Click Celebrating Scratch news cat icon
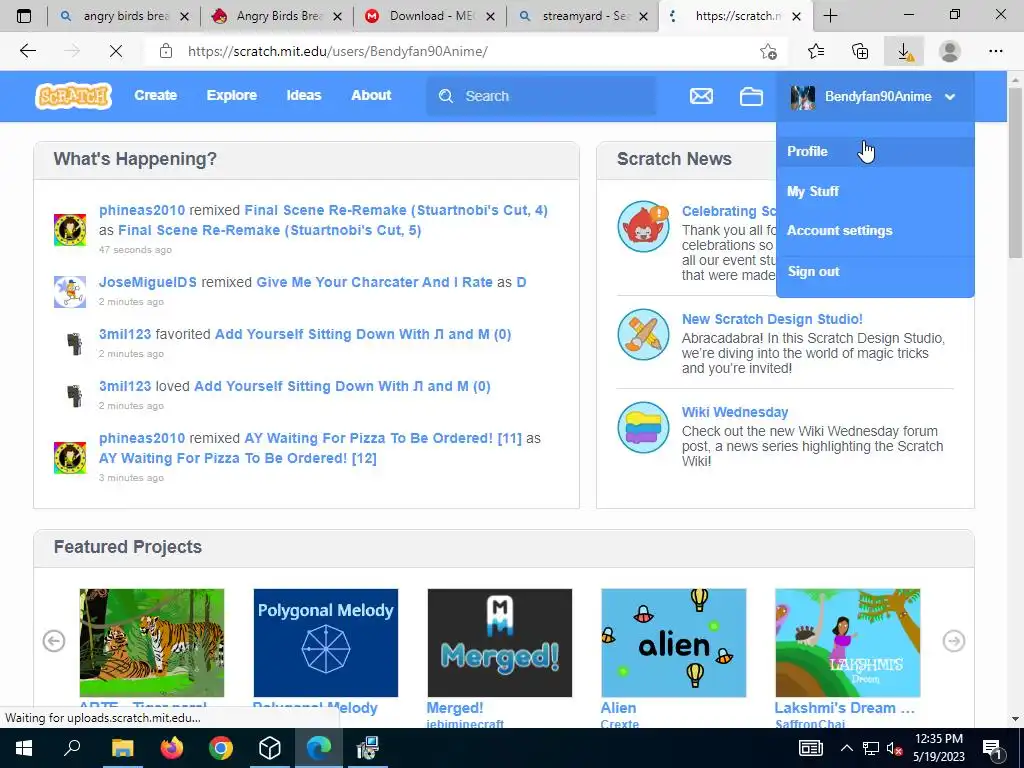The width and height of the screenshot is (1024, 768). 643,226
